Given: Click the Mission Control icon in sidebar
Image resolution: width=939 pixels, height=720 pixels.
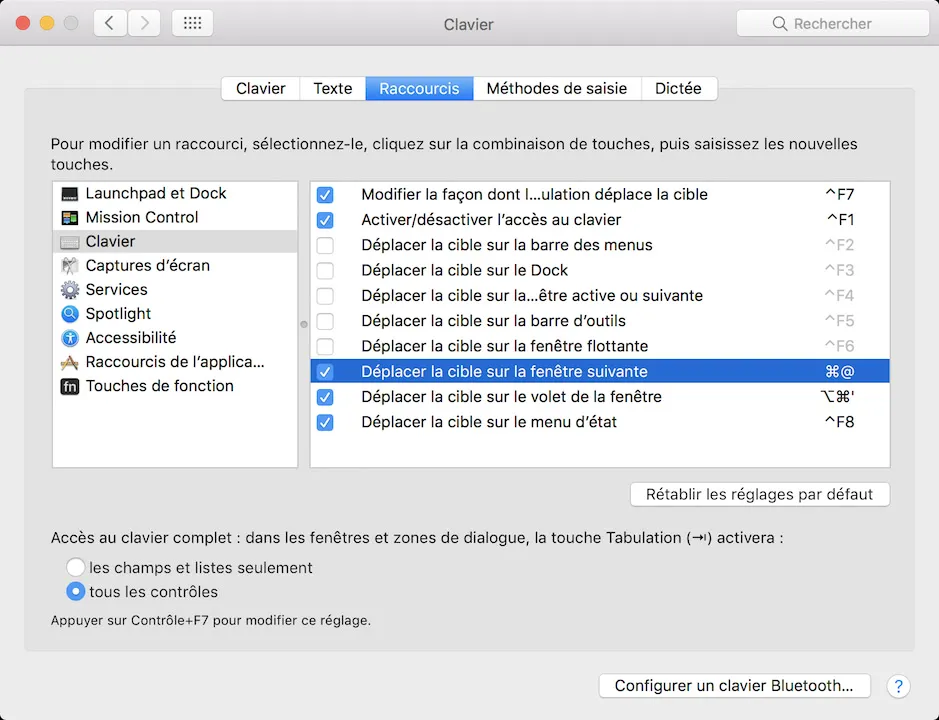Looking at the screenshot, I should tap(69, 217).
